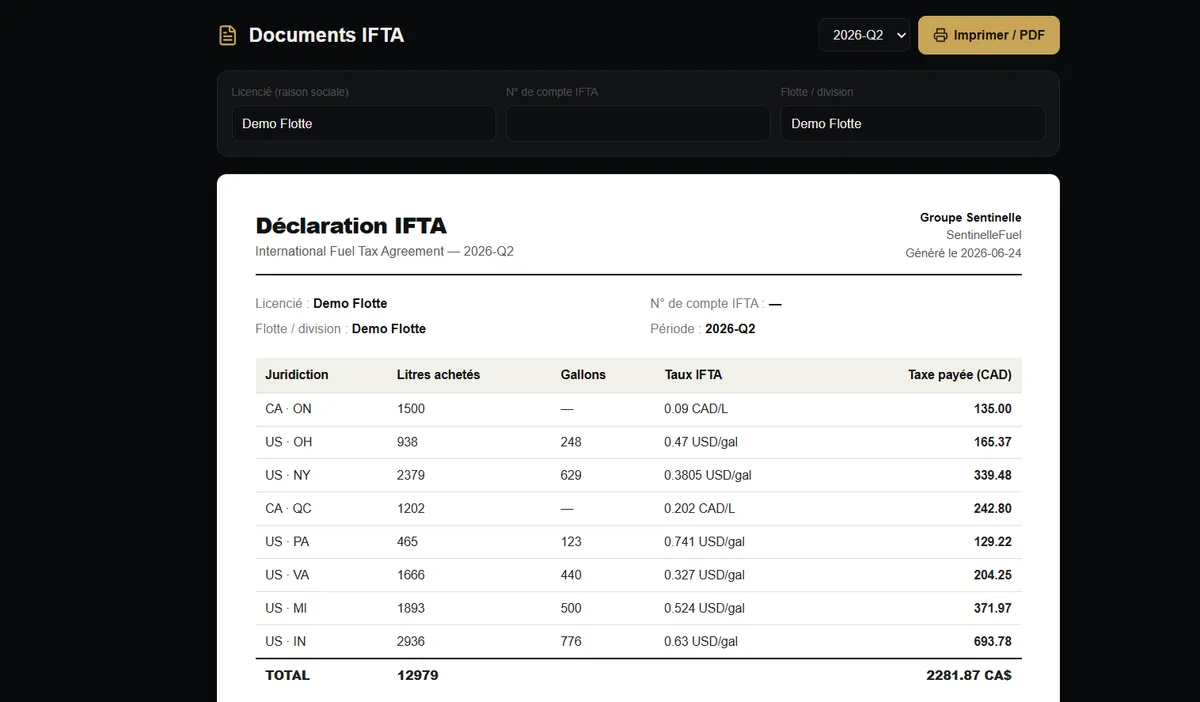Click the CA · QC jurisdiction cell
The image size is (1200, 702).
click(x=288, y=508)
